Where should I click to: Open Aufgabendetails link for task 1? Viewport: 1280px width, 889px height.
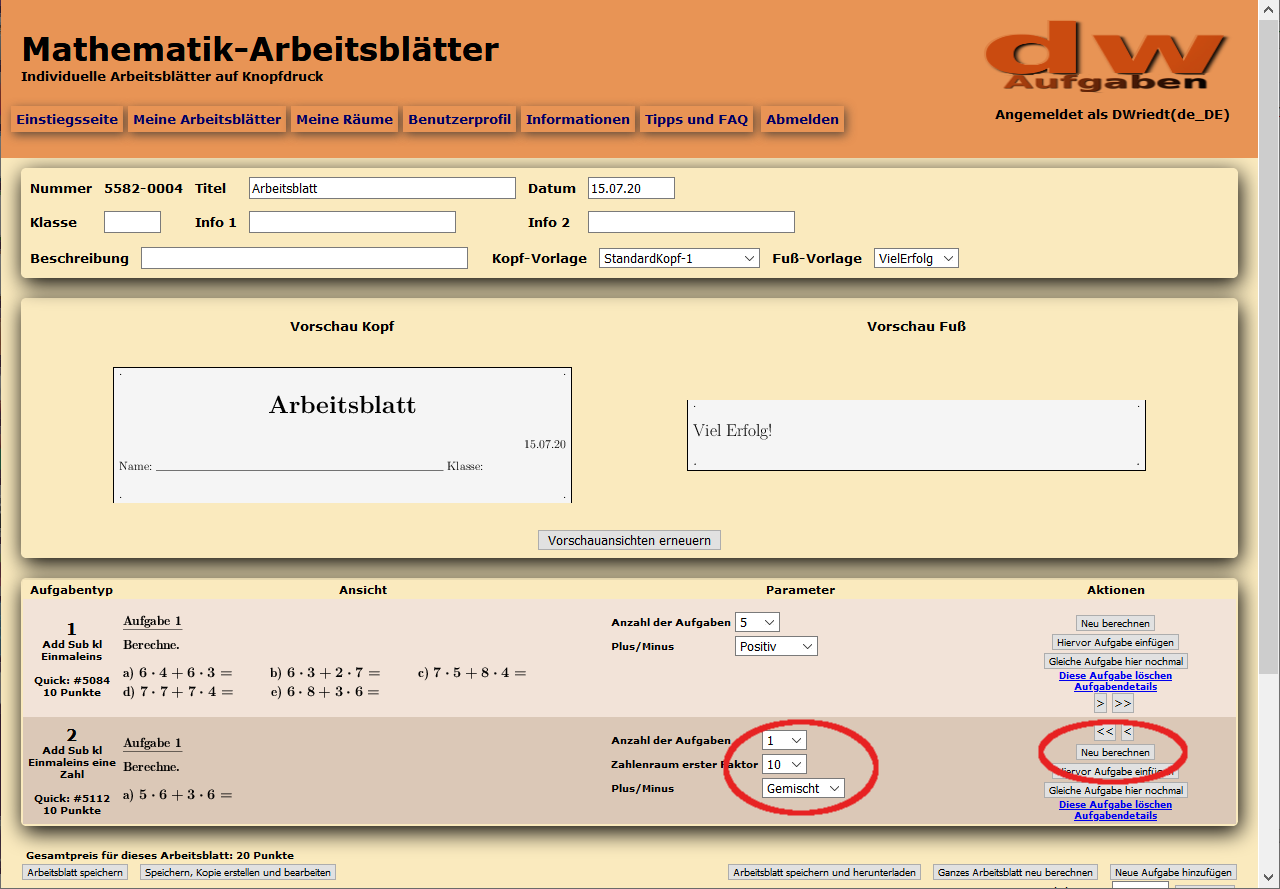tap(1115, 687)
